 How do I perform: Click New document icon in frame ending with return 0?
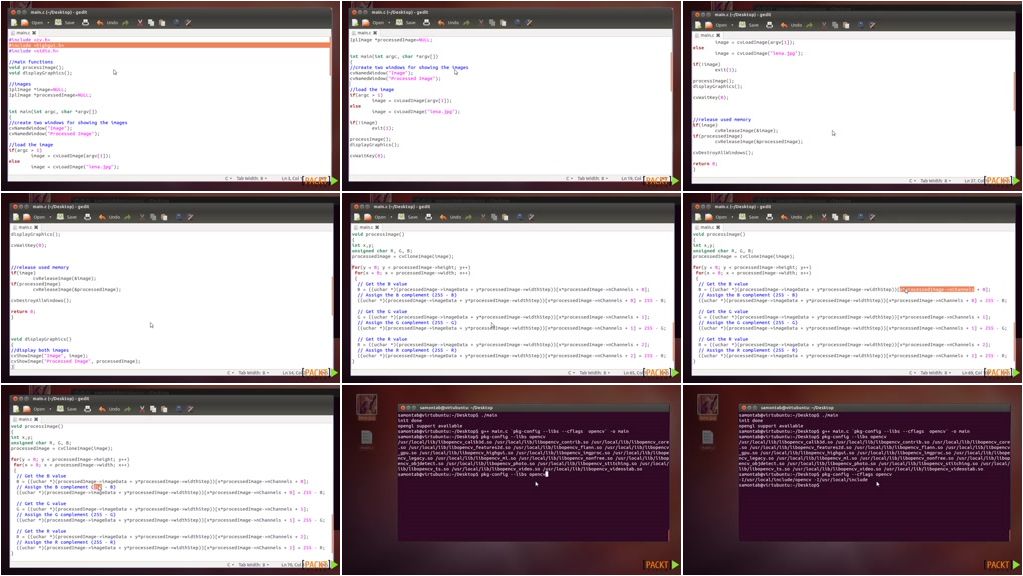[x=698, y=25]
